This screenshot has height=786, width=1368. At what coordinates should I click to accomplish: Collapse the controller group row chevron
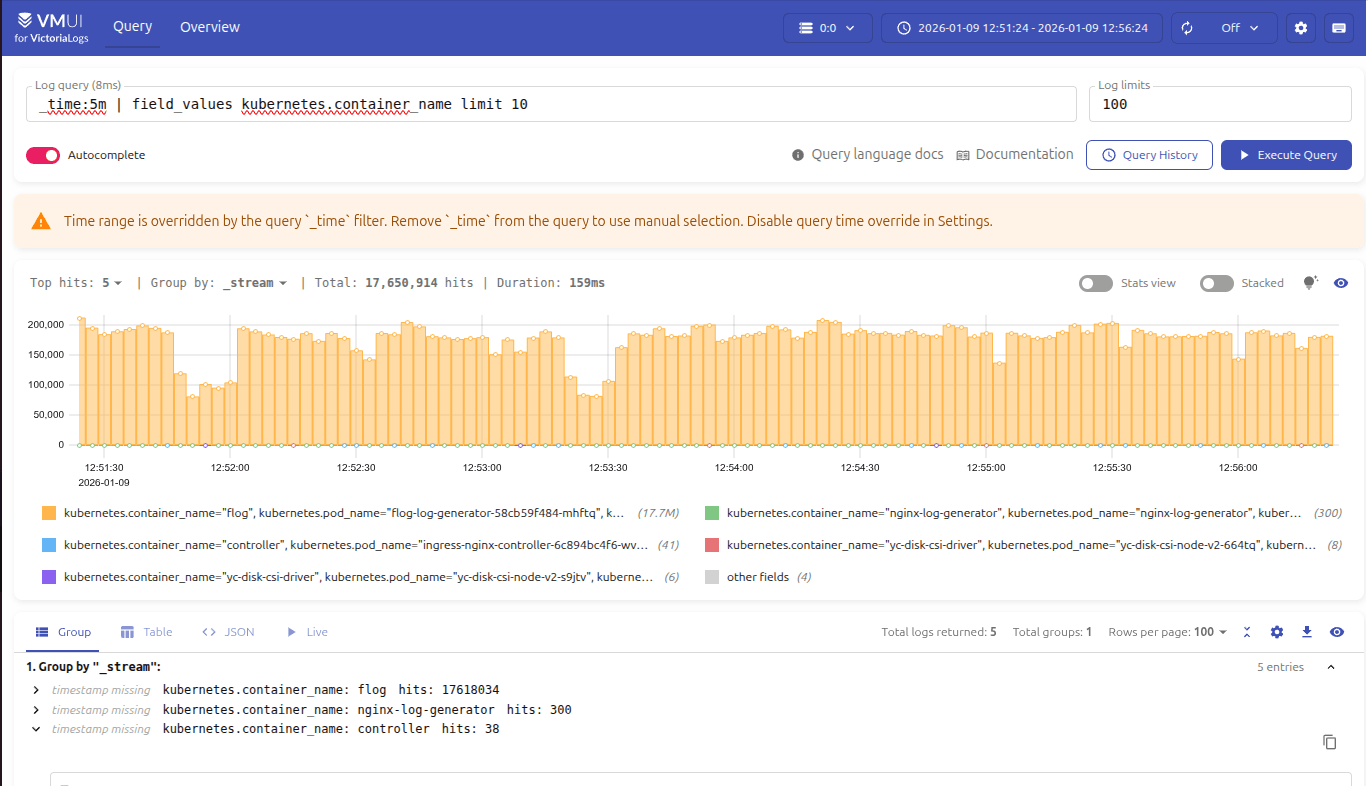coord(36,729)
